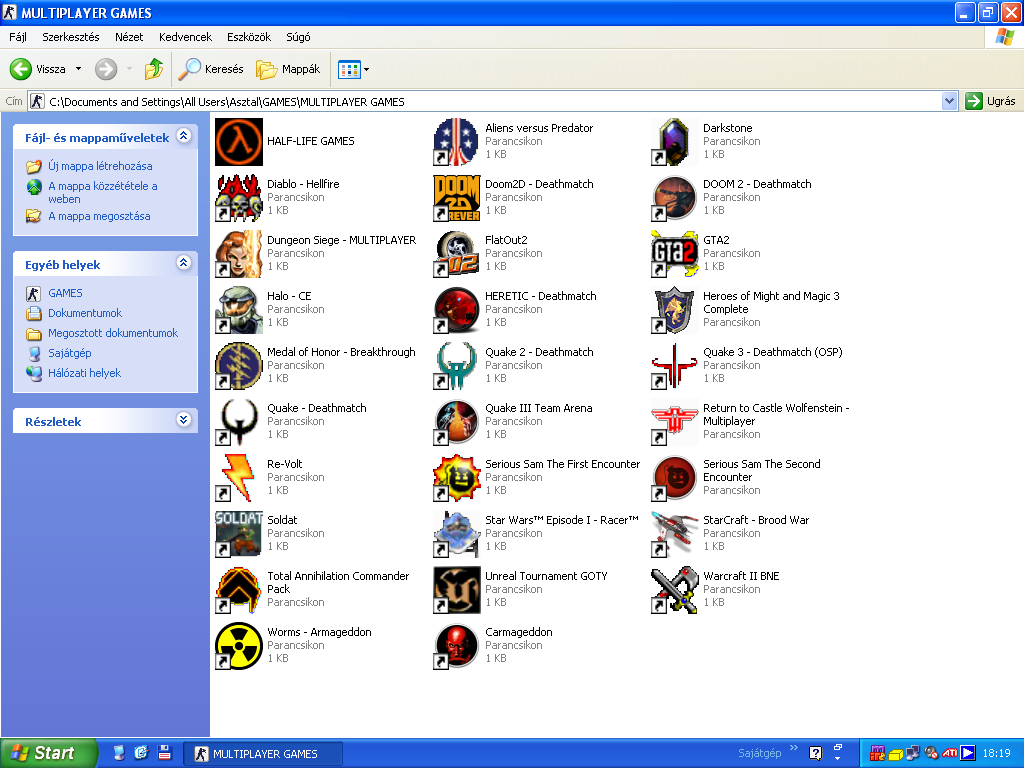Select HERETIC - Deathmatch icon
The image size is (1024, 768).
tap(456, 310)
